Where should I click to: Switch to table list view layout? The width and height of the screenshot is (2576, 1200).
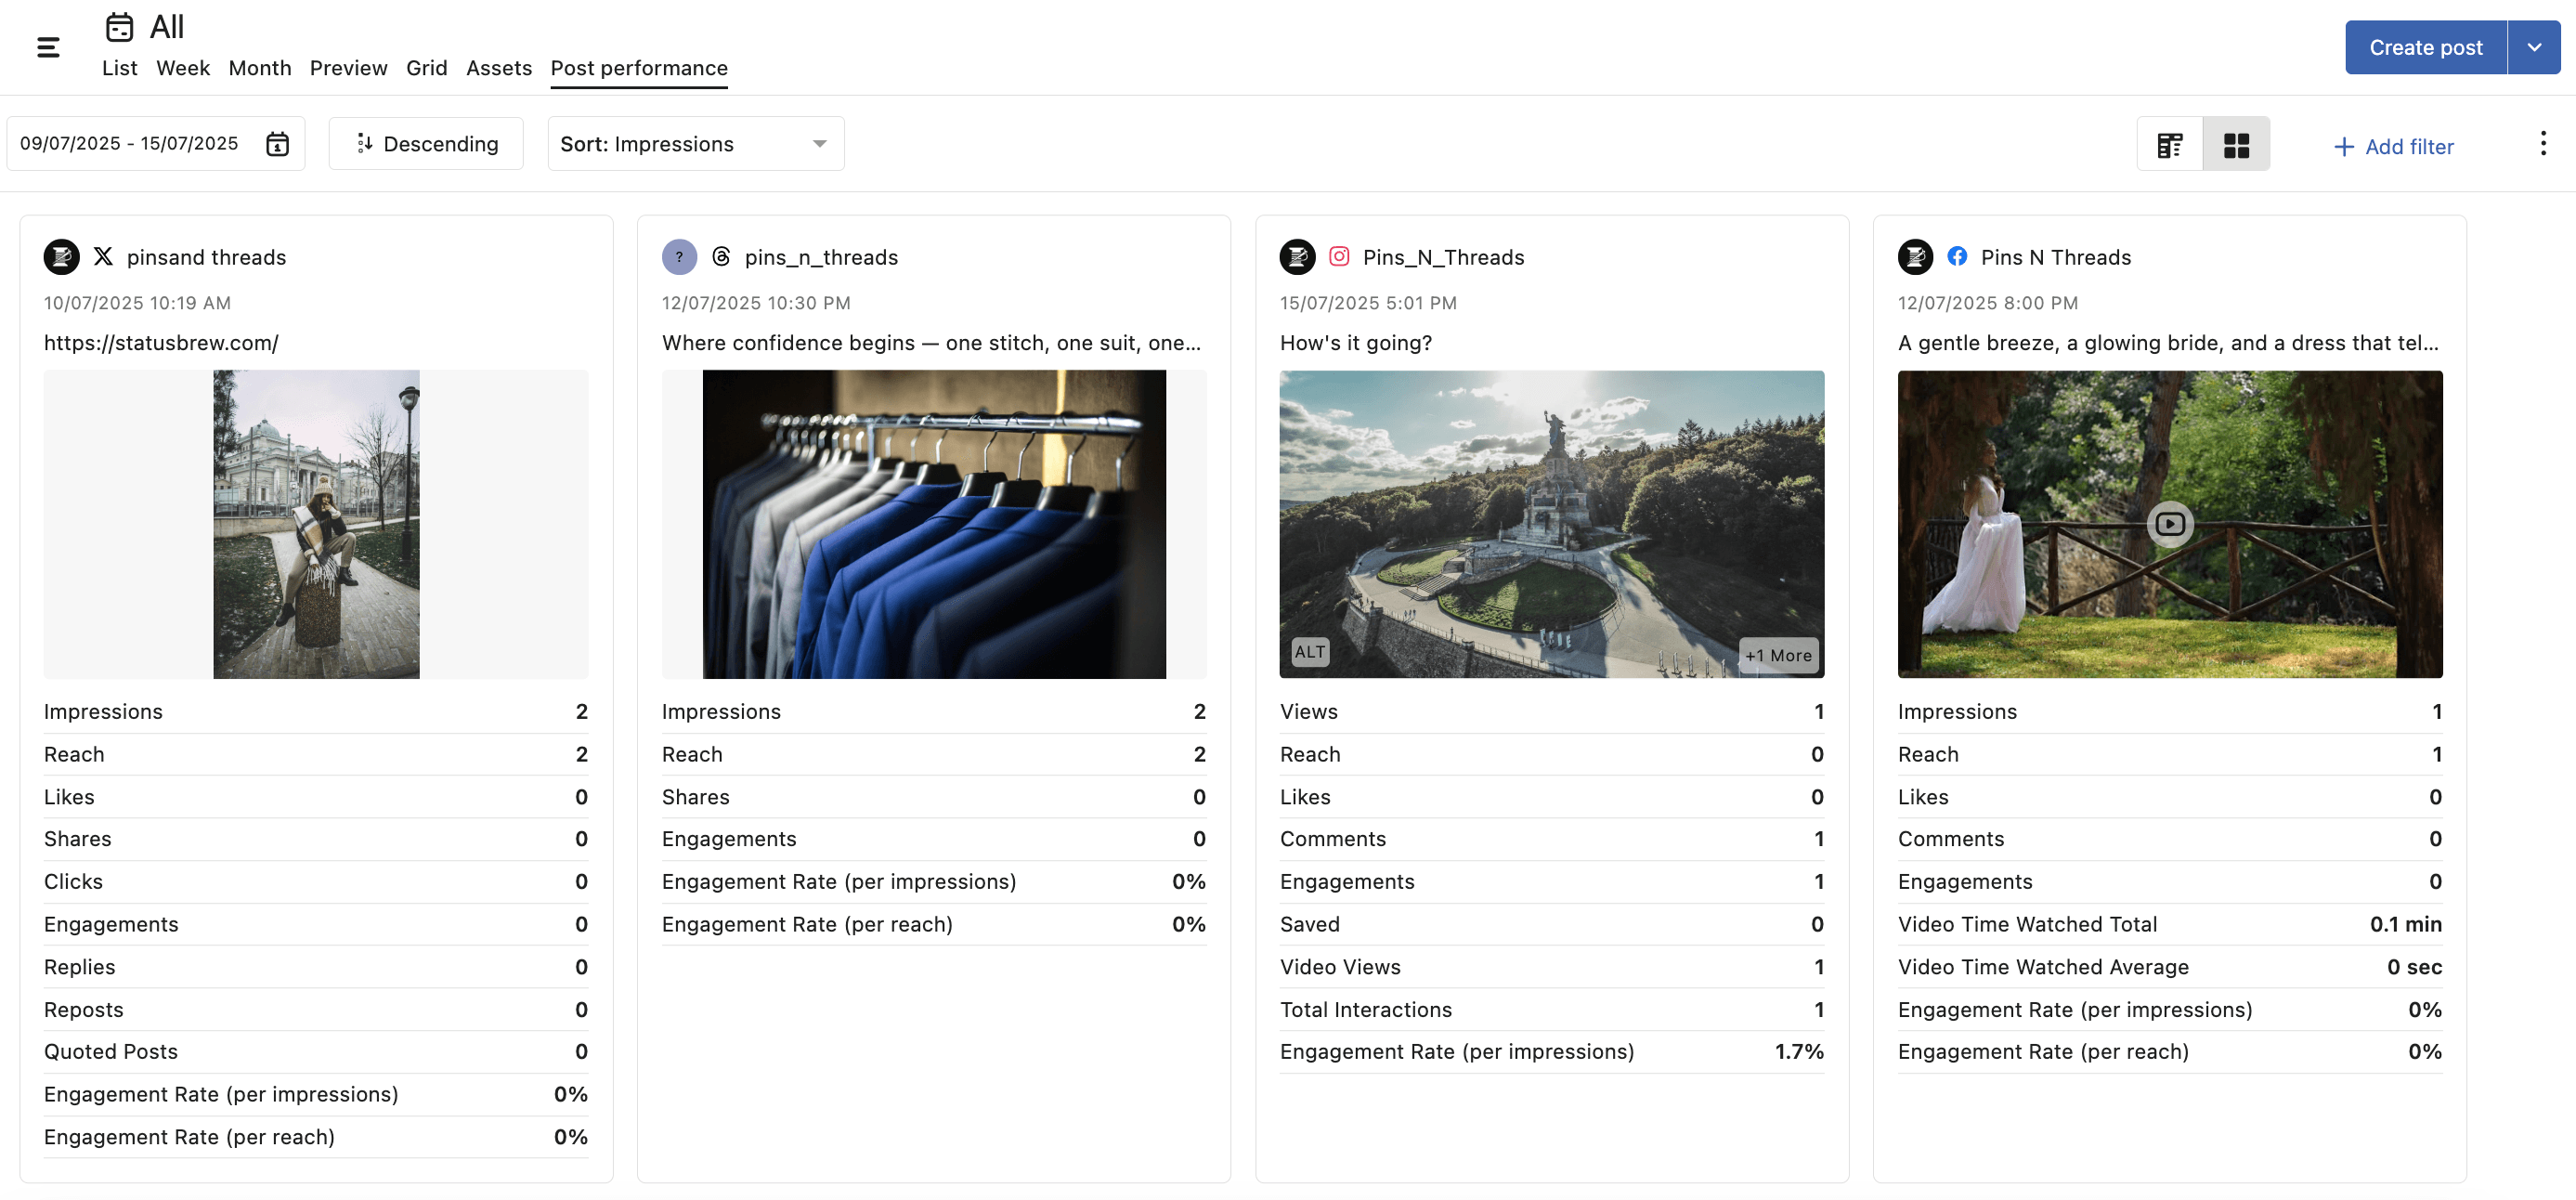click(x=2169, y=146)
